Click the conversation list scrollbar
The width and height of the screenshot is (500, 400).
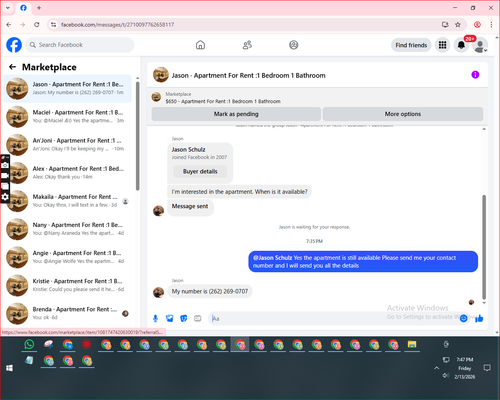click(137, 136)
